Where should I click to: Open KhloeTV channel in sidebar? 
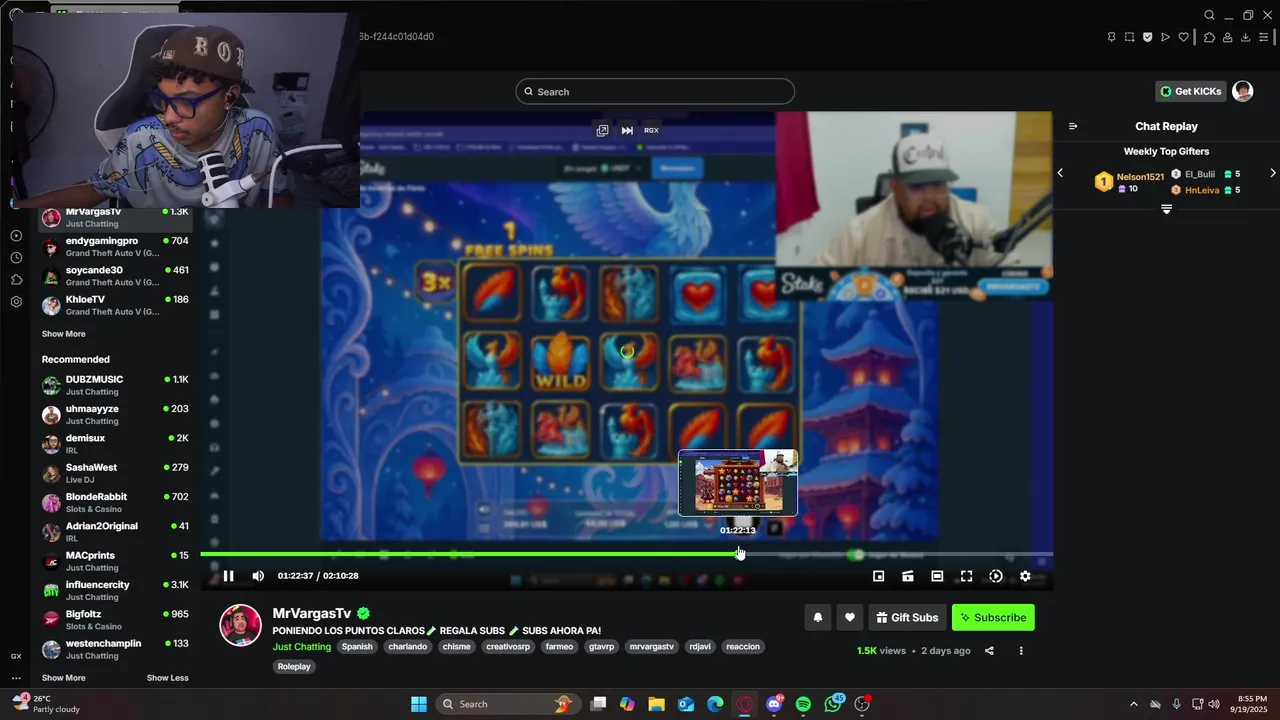[x=114, y=305]
